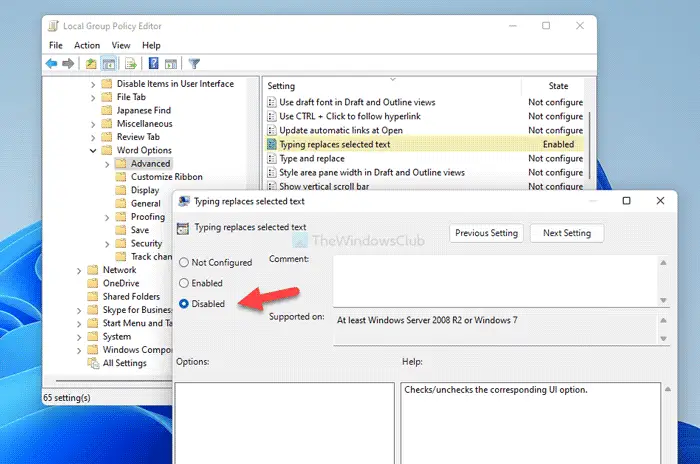700x464 pixels.
Task: Click the Next Setting button
Action: 567,233
